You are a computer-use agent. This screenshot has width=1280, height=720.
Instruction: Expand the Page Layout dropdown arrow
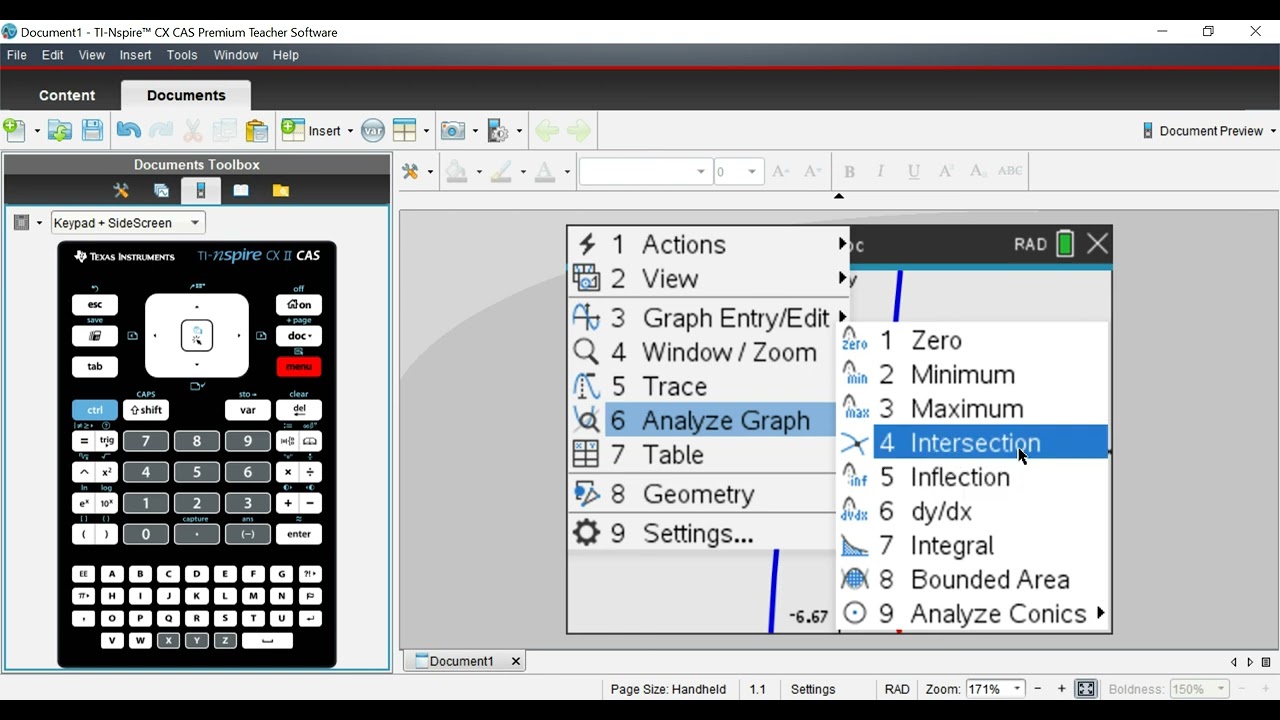click(x=426, y=131)
